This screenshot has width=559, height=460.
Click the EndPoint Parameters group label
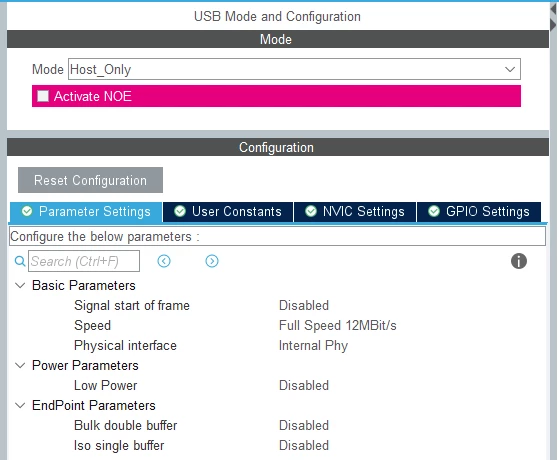[x=94, y=405]
